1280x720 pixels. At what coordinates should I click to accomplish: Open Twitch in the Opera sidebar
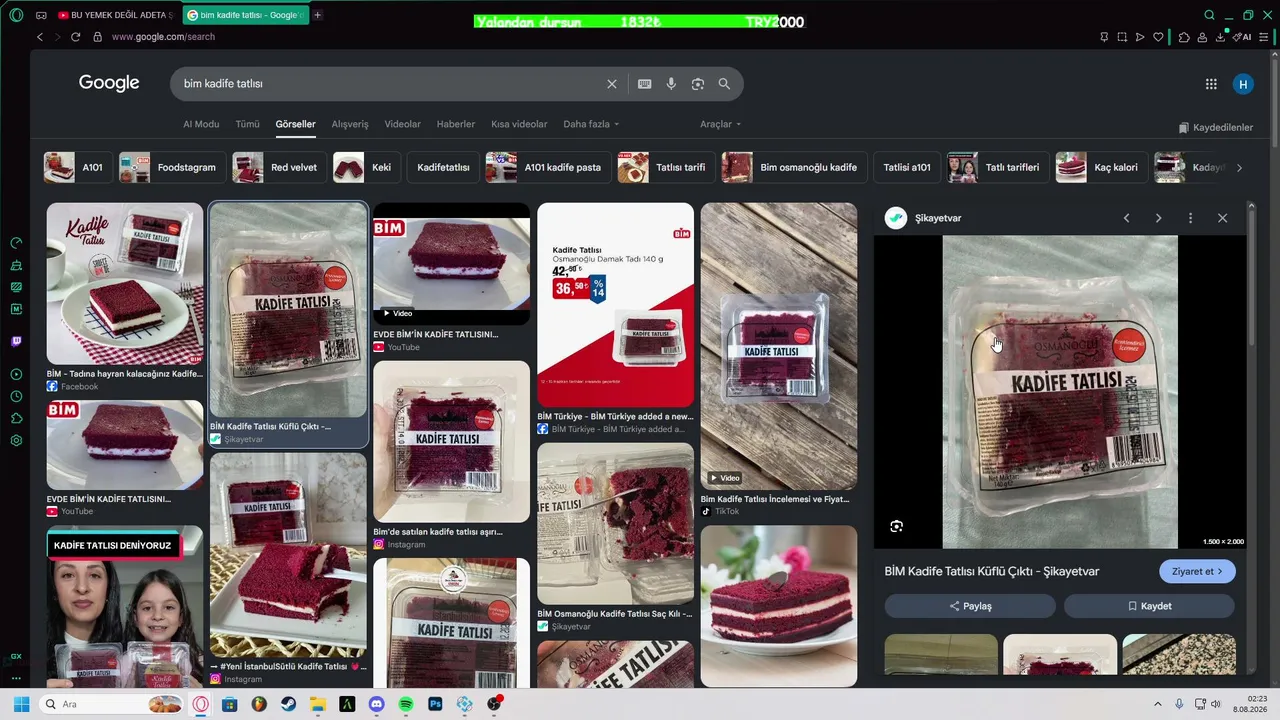point(16,341)
